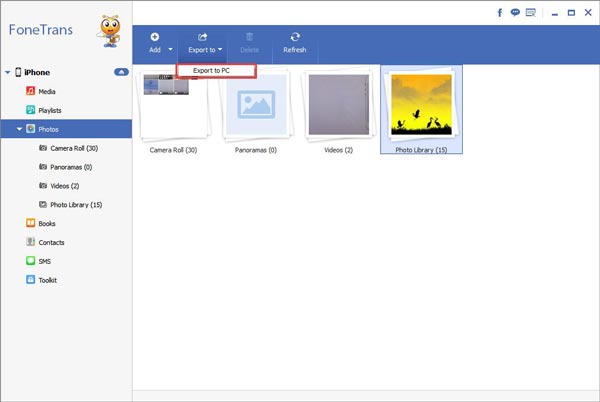Click the Contacts icon
This screenshot has height=402, width=600.
(x=30, y=242)
